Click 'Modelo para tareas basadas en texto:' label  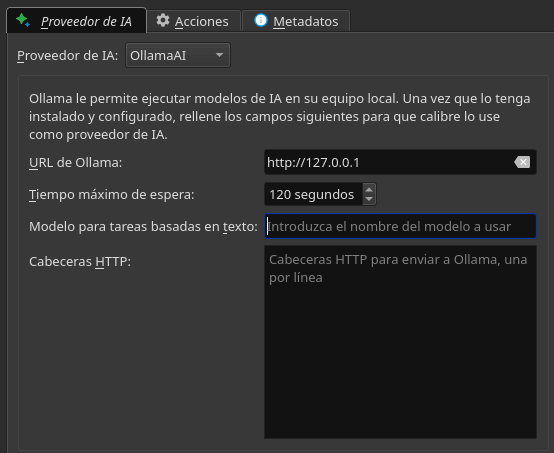(143, 226)
